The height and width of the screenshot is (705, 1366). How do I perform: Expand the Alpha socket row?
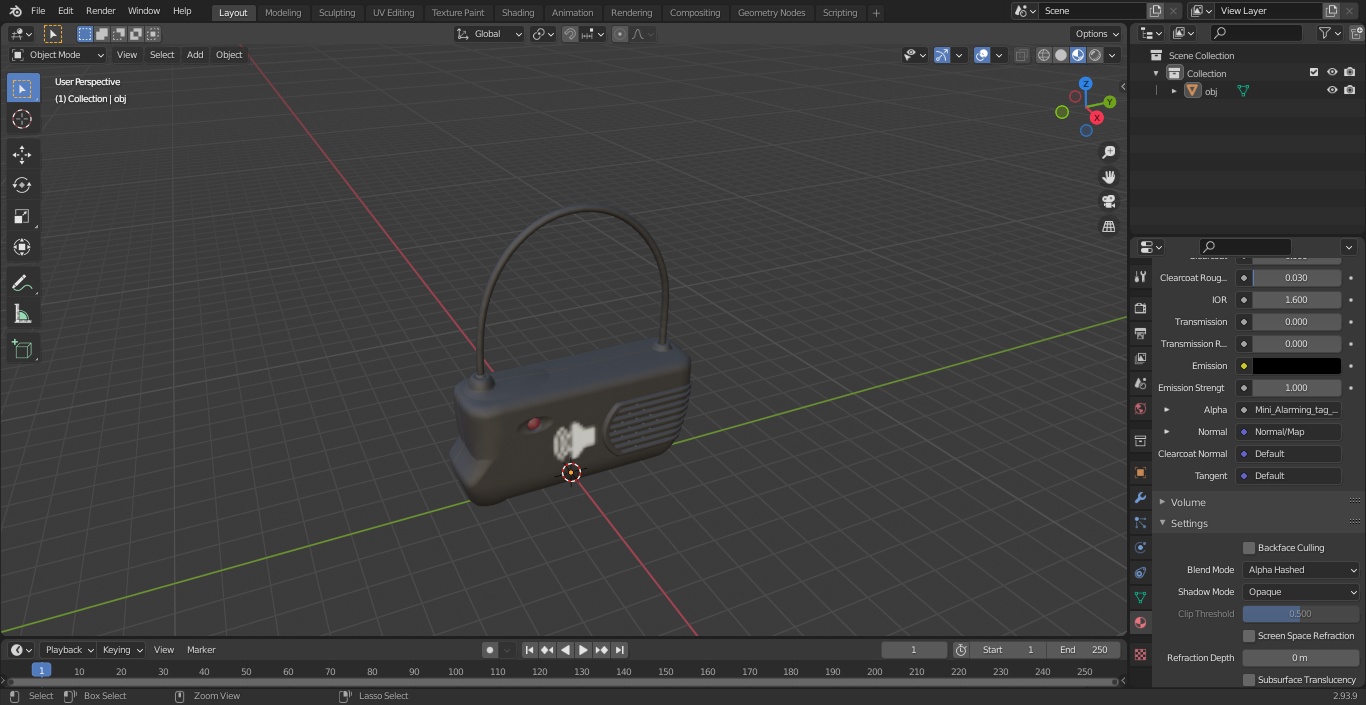(x=1166, y=409)
